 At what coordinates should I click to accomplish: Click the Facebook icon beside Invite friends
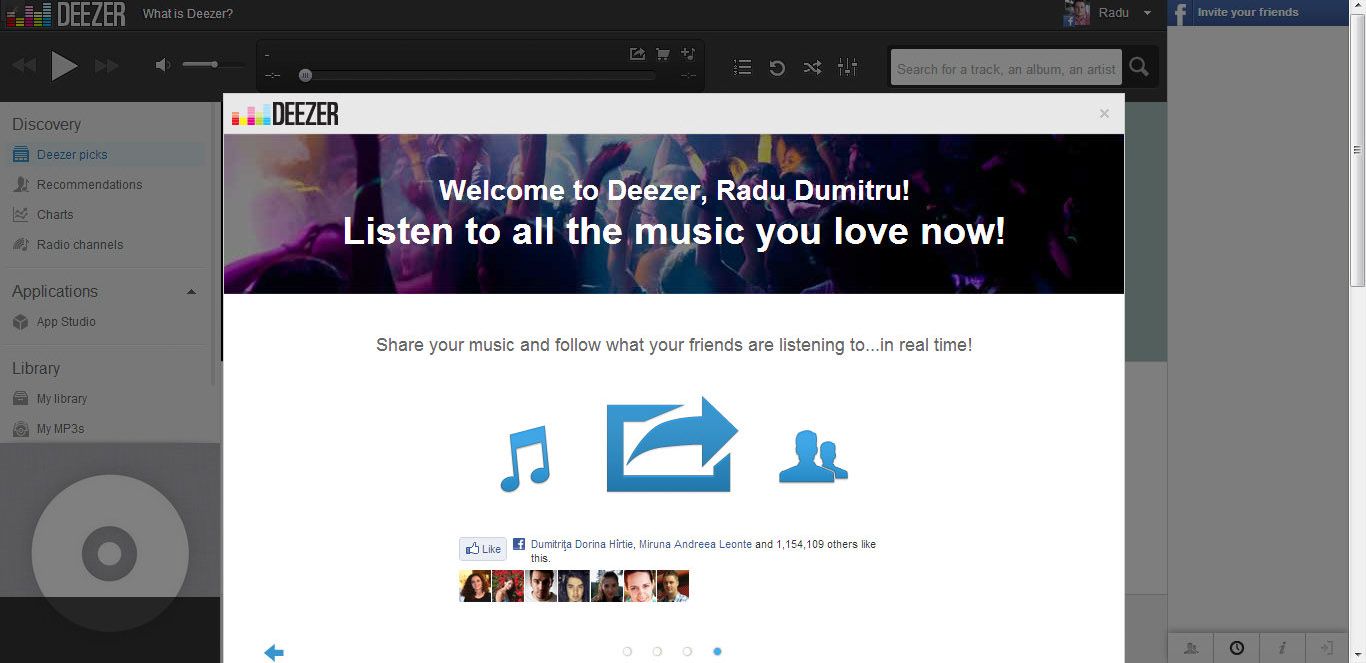(1180, 13)
